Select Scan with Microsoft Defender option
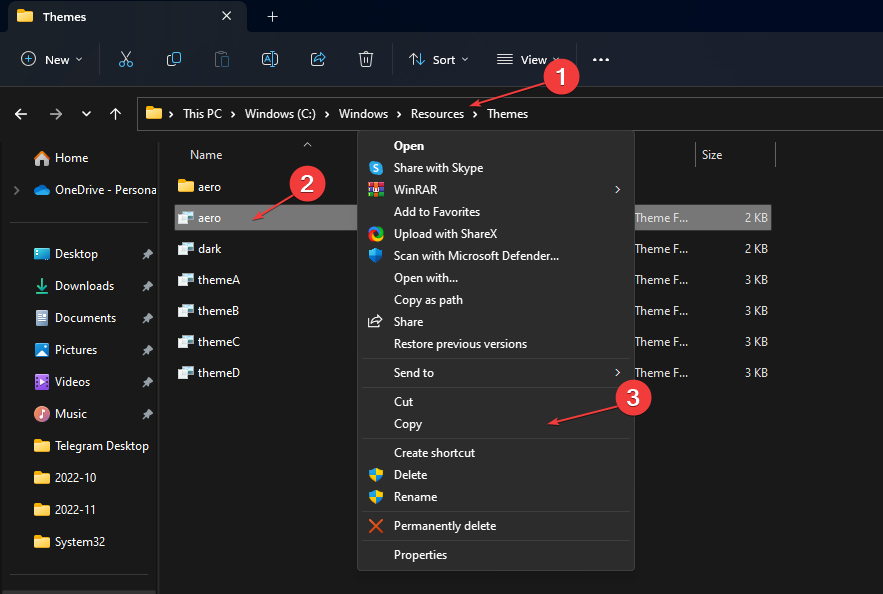Screen dimensions: 883x594 [476, 256]
